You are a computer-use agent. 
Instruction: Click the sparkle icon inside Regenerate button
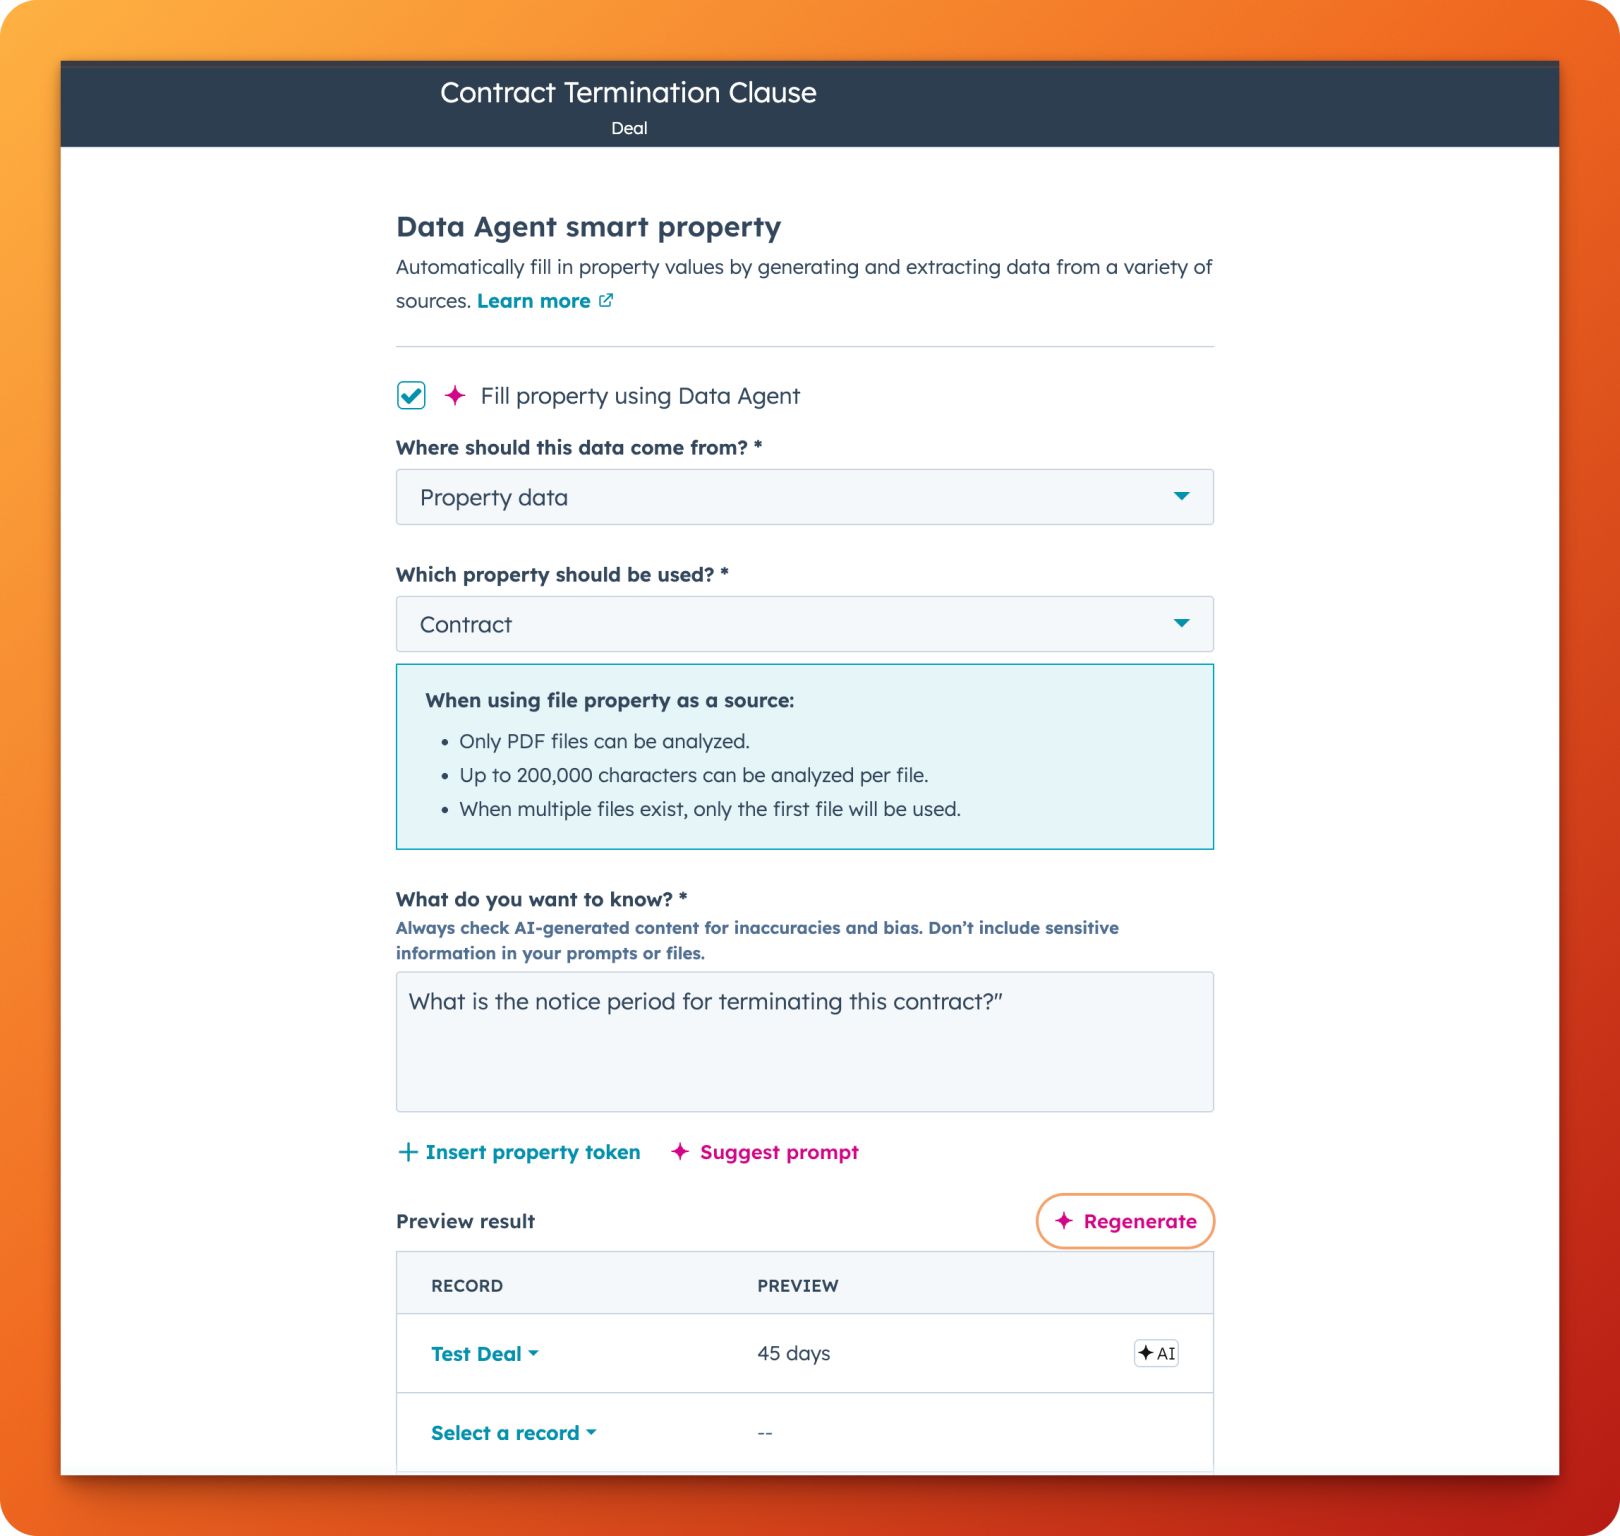(1064, 1221)
